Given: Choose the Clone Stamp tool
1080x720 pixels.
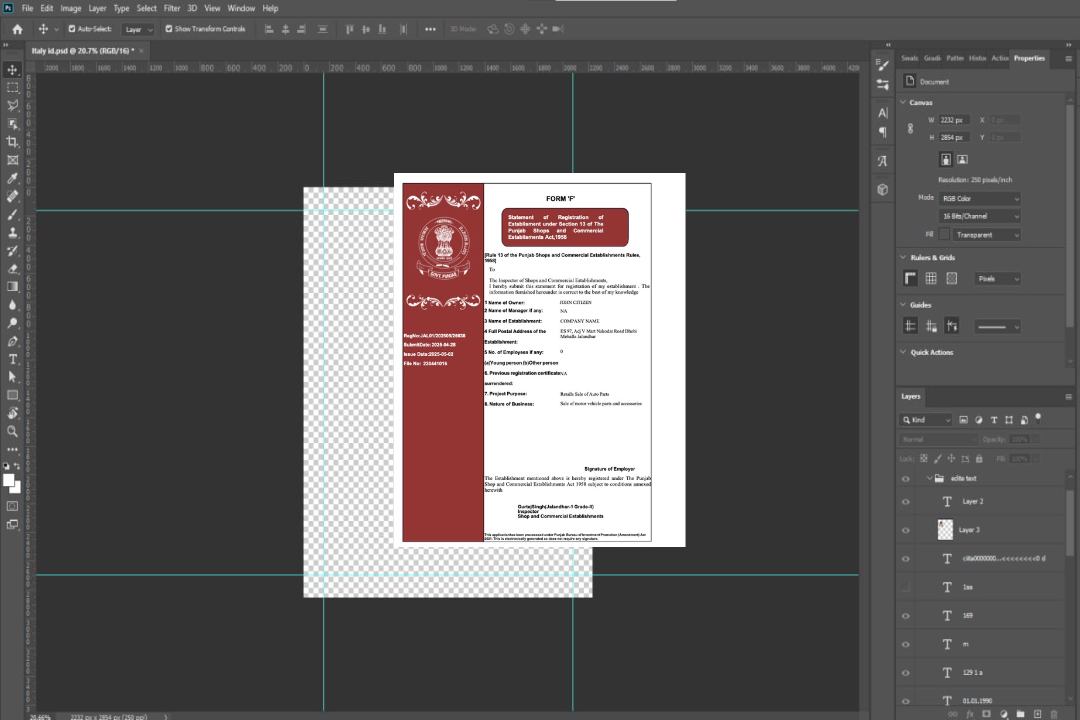Looking at the screenshot, I should [x=12, y=233].
